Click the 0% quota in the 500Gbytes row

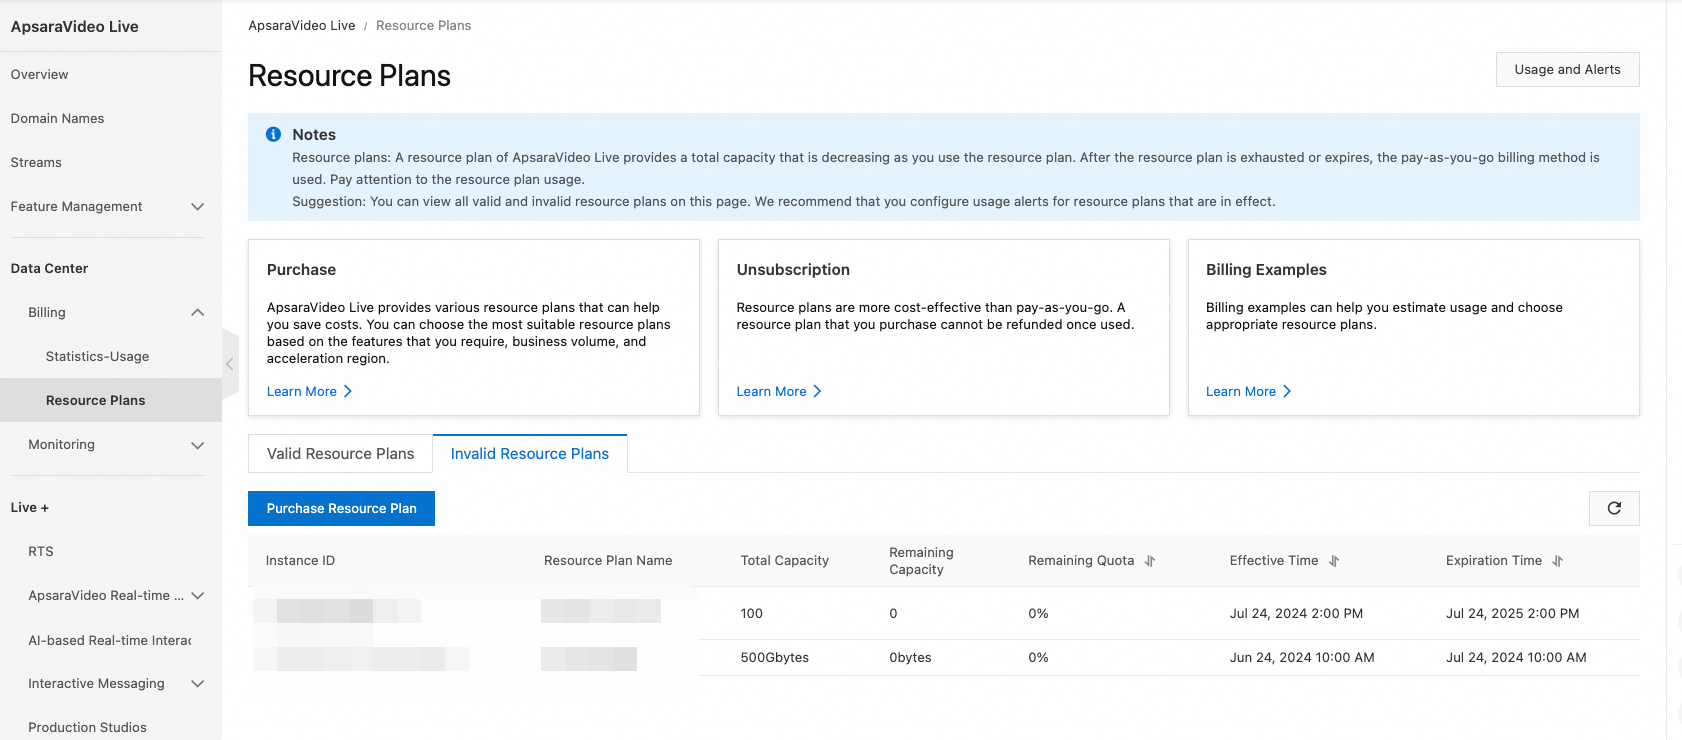pos(1038,657)
